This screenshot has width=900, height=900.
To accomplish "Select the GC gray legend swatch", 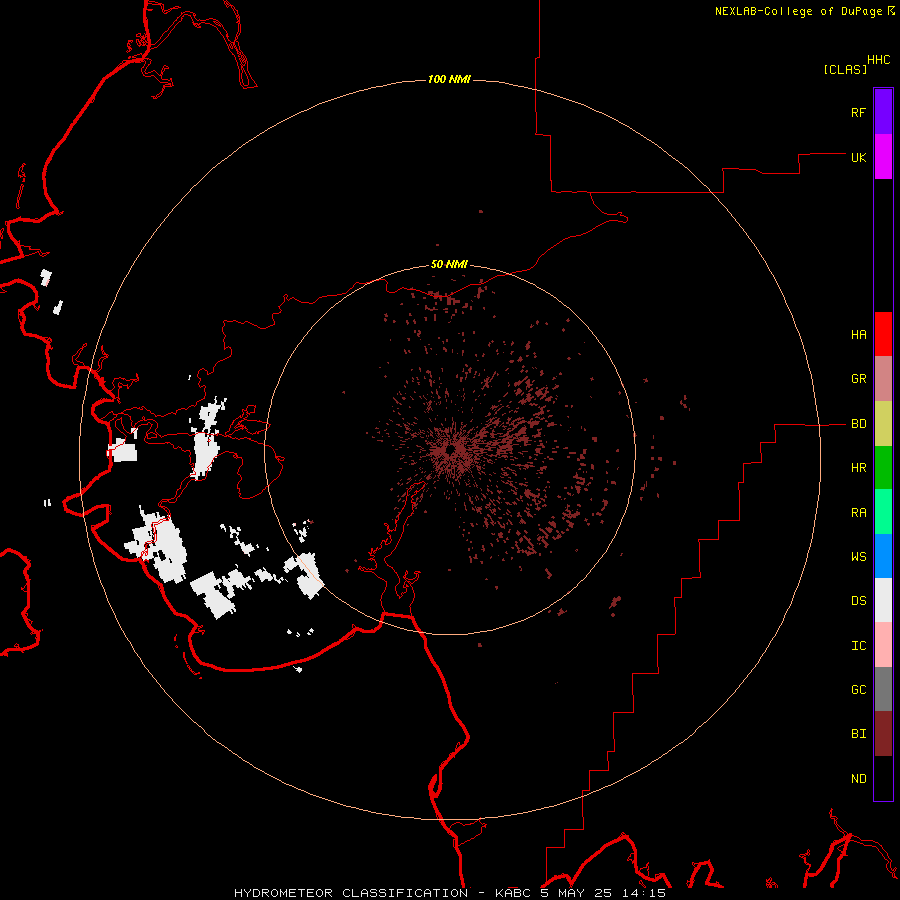I will [883, 689].
